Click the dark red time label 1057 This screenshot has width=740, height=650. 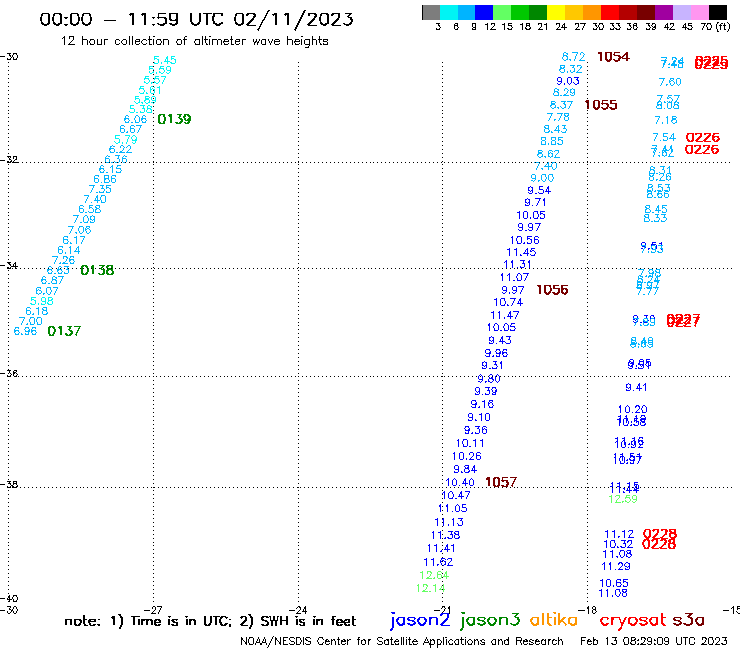coord(501,481)
